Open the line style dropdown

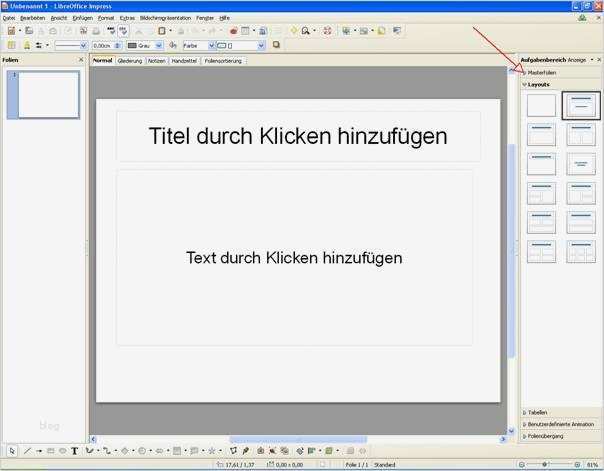(83, 46)
